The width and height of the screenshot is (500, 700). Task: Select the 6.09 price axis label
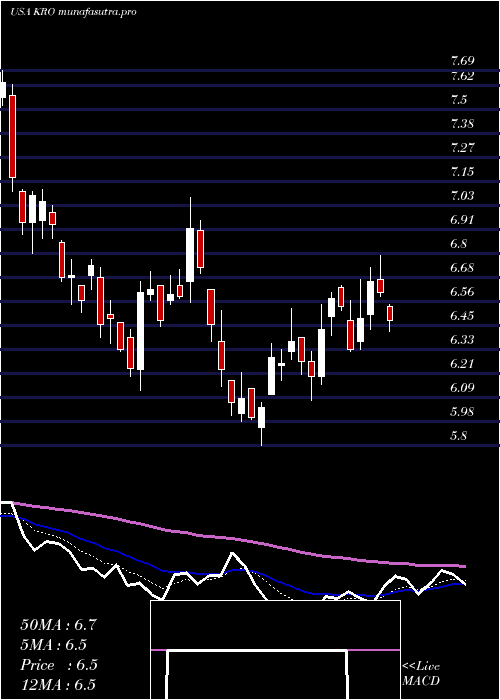click(462, 388)
